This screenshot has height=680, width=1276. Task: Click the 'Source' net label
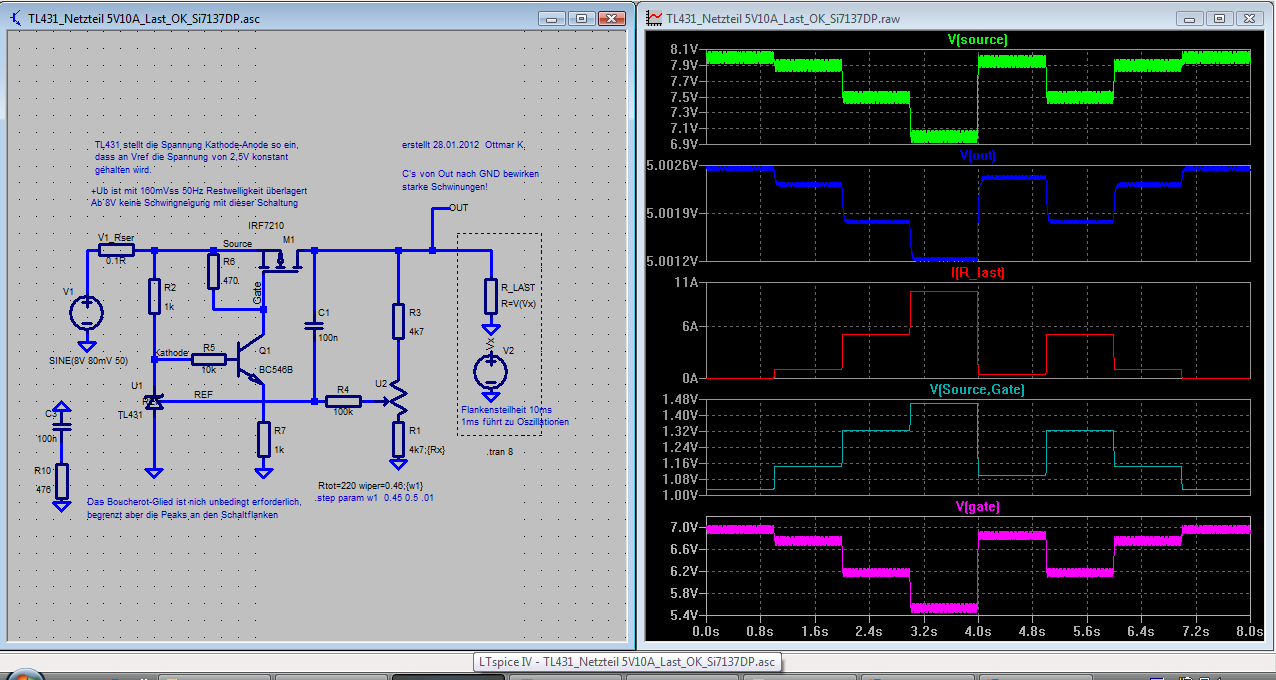237,243
